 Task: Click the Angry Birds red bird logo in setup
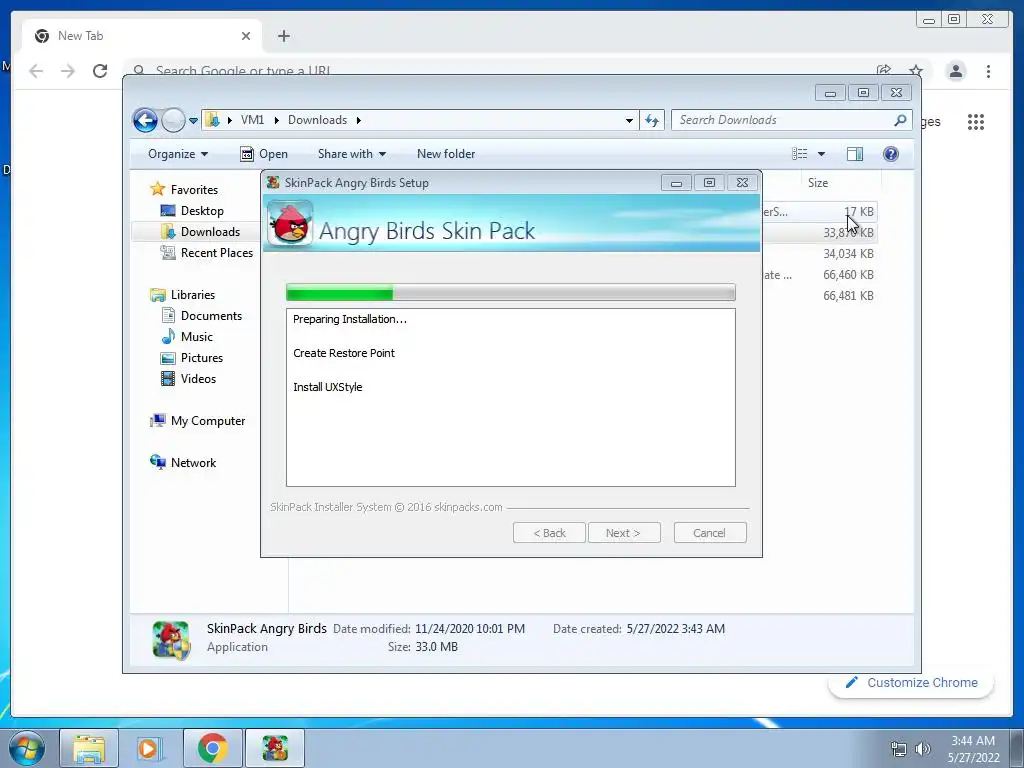291,223
